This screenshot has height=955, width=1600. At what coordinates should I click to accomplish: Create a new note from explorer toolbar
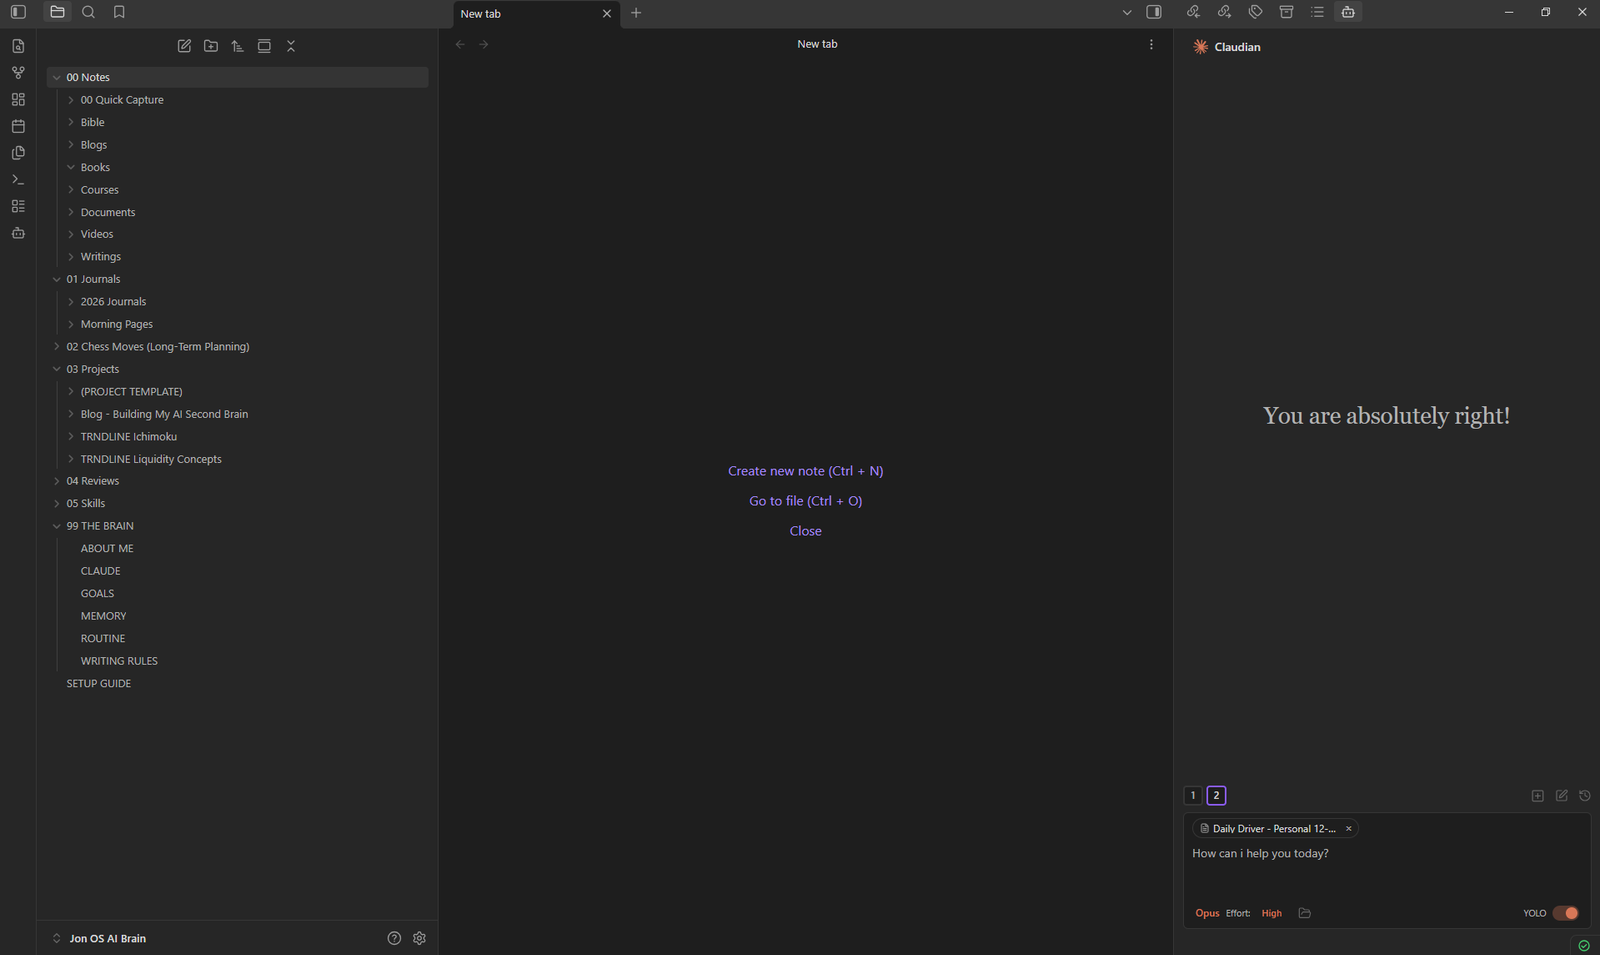point(184,46)
